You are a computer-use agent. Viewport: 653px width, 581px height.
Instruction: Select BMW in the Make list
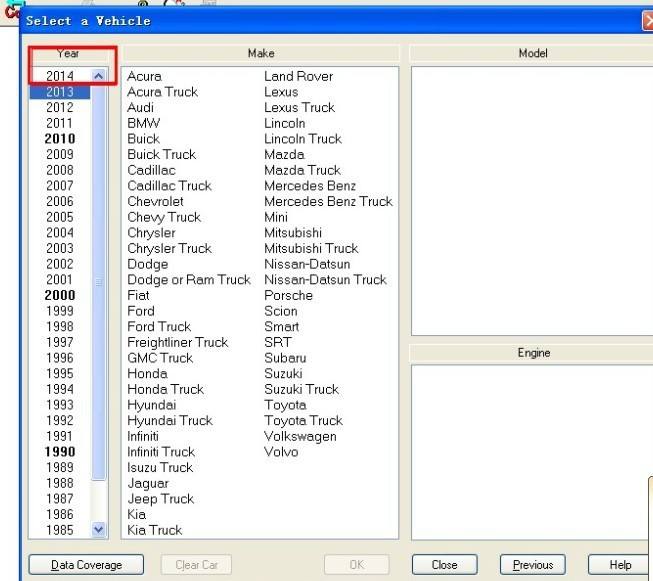pyautogui.click(x=143, y=123)
